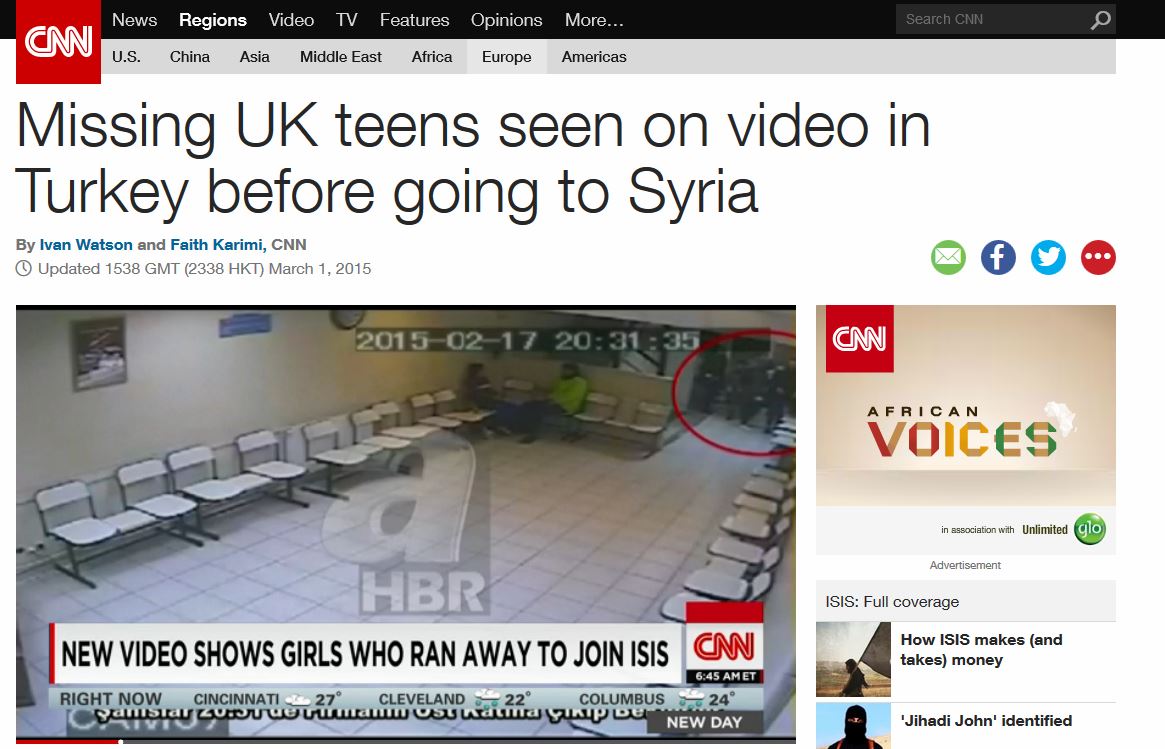Viewport: 1165px width, 749px height.
Task: Click the 'ISIS: Full coverage' heading
Action: coord(892,601)
